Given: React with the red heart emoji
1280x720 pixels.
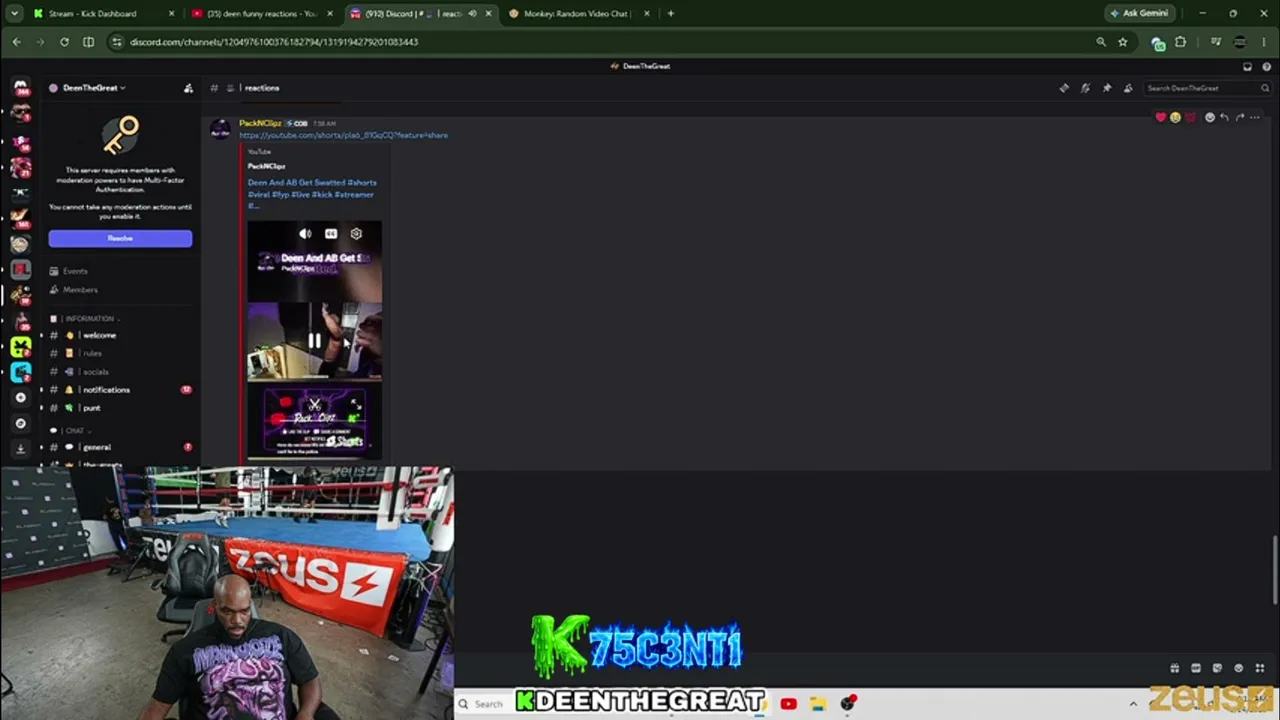Looking at the screenshot, I should (x=1161, y=117).
